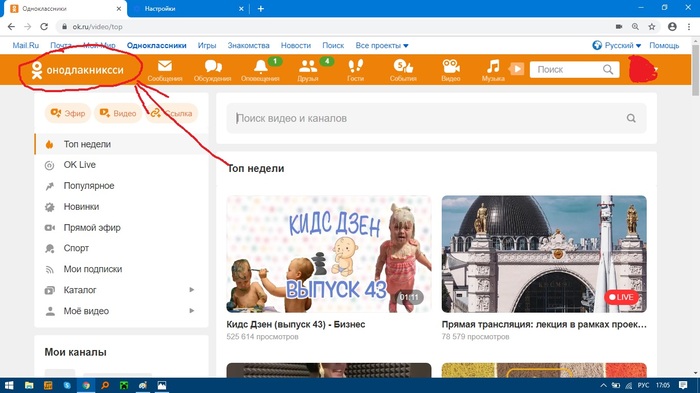Expand the Каталог submenu arrow

tap(192, 290)
